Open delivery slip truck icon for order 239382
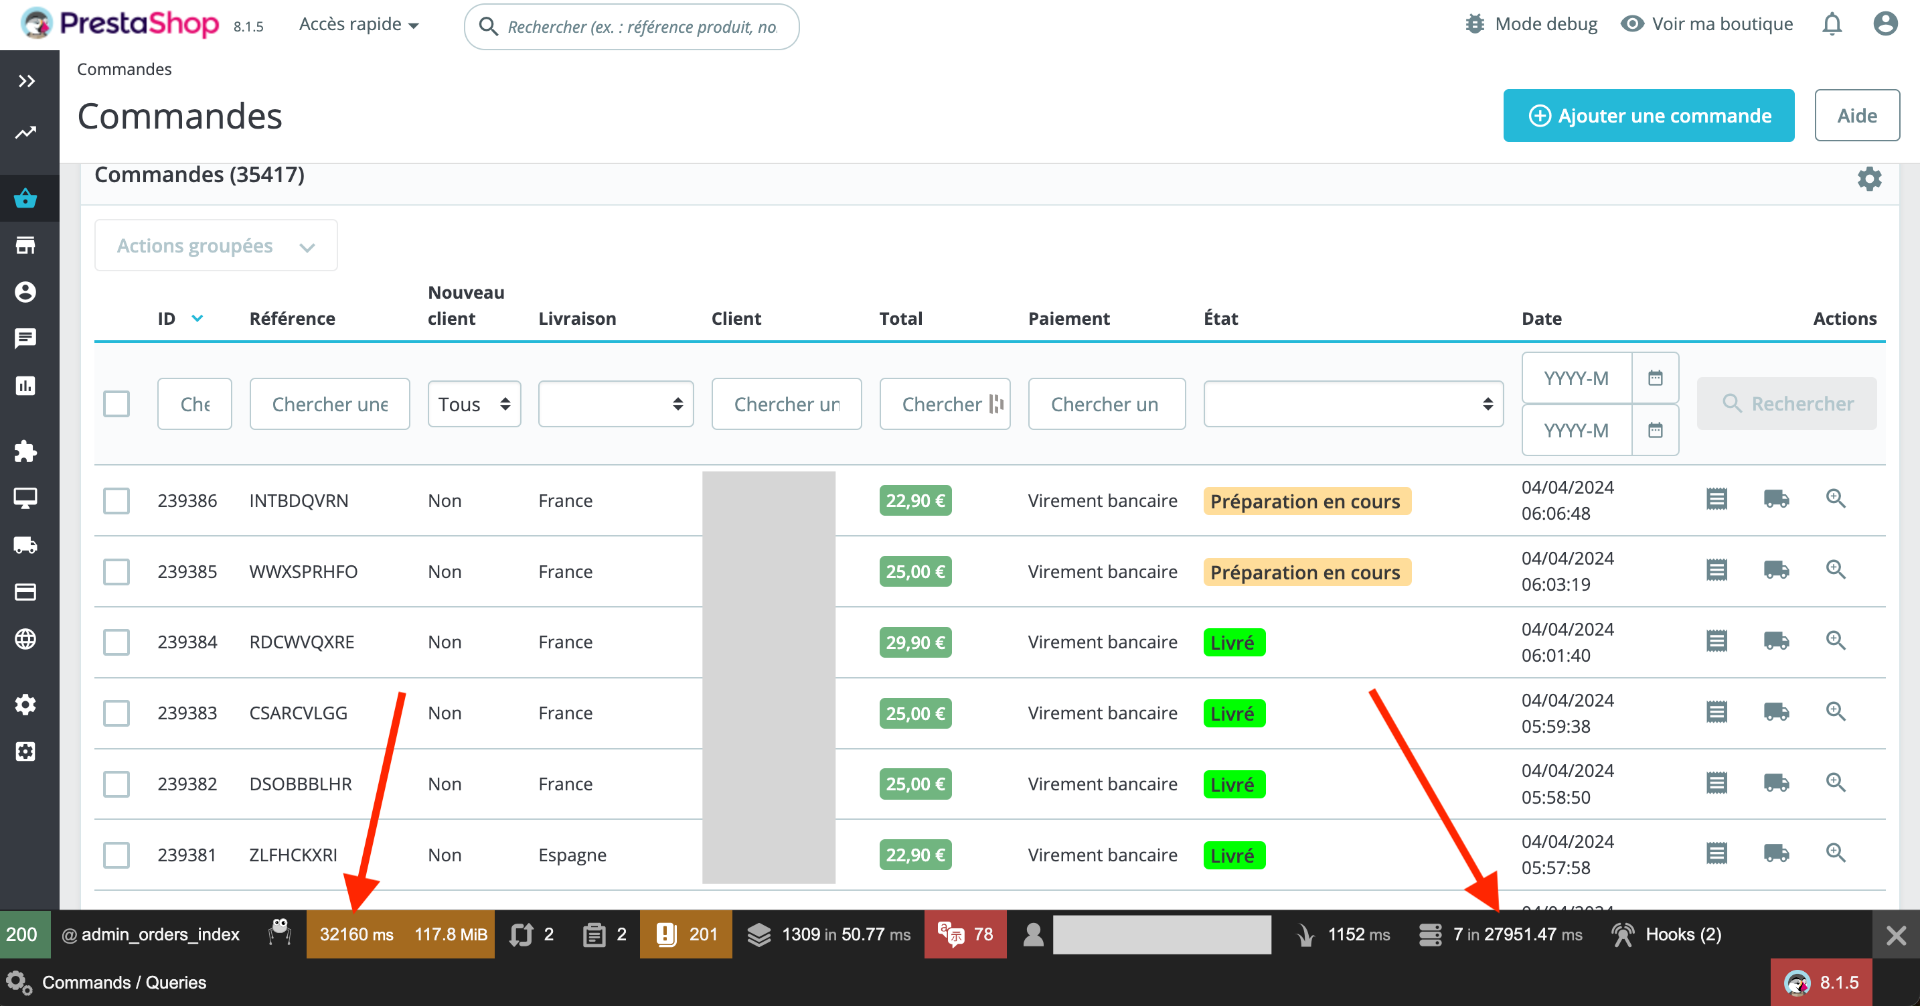This screenshot has height=1006, width=1920. pyautogui.click(x=1777, y=782)
